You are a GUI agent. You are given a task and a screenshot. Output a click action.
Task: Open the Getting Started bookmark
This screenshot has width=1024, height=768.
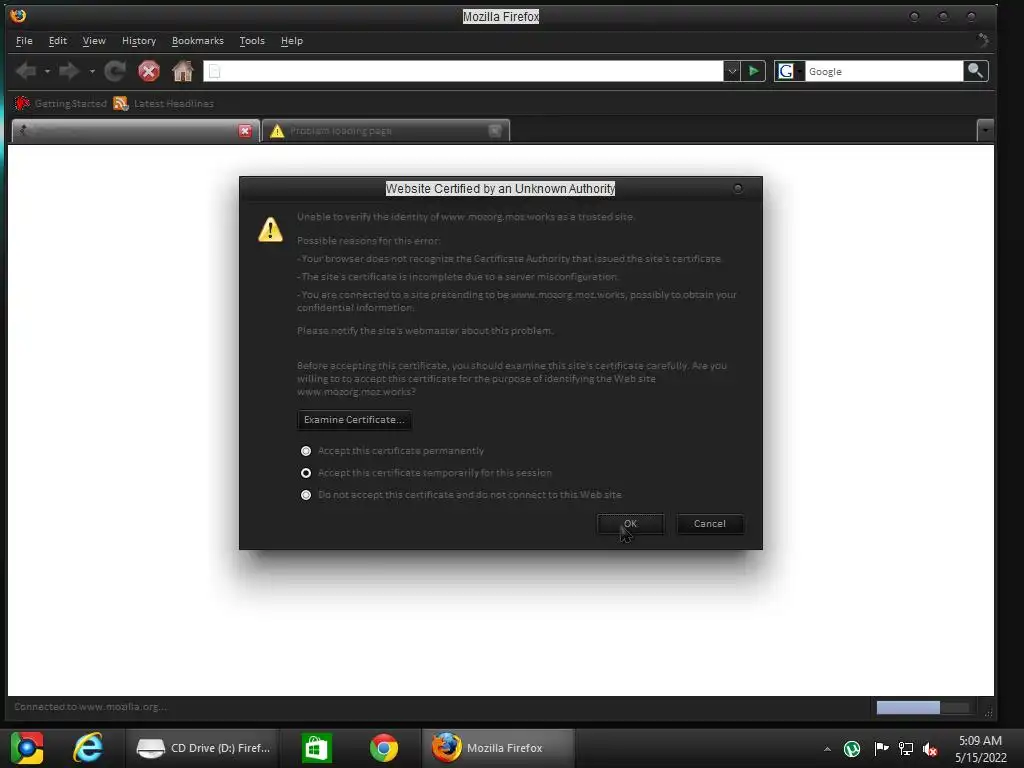[x=61, y=103]
